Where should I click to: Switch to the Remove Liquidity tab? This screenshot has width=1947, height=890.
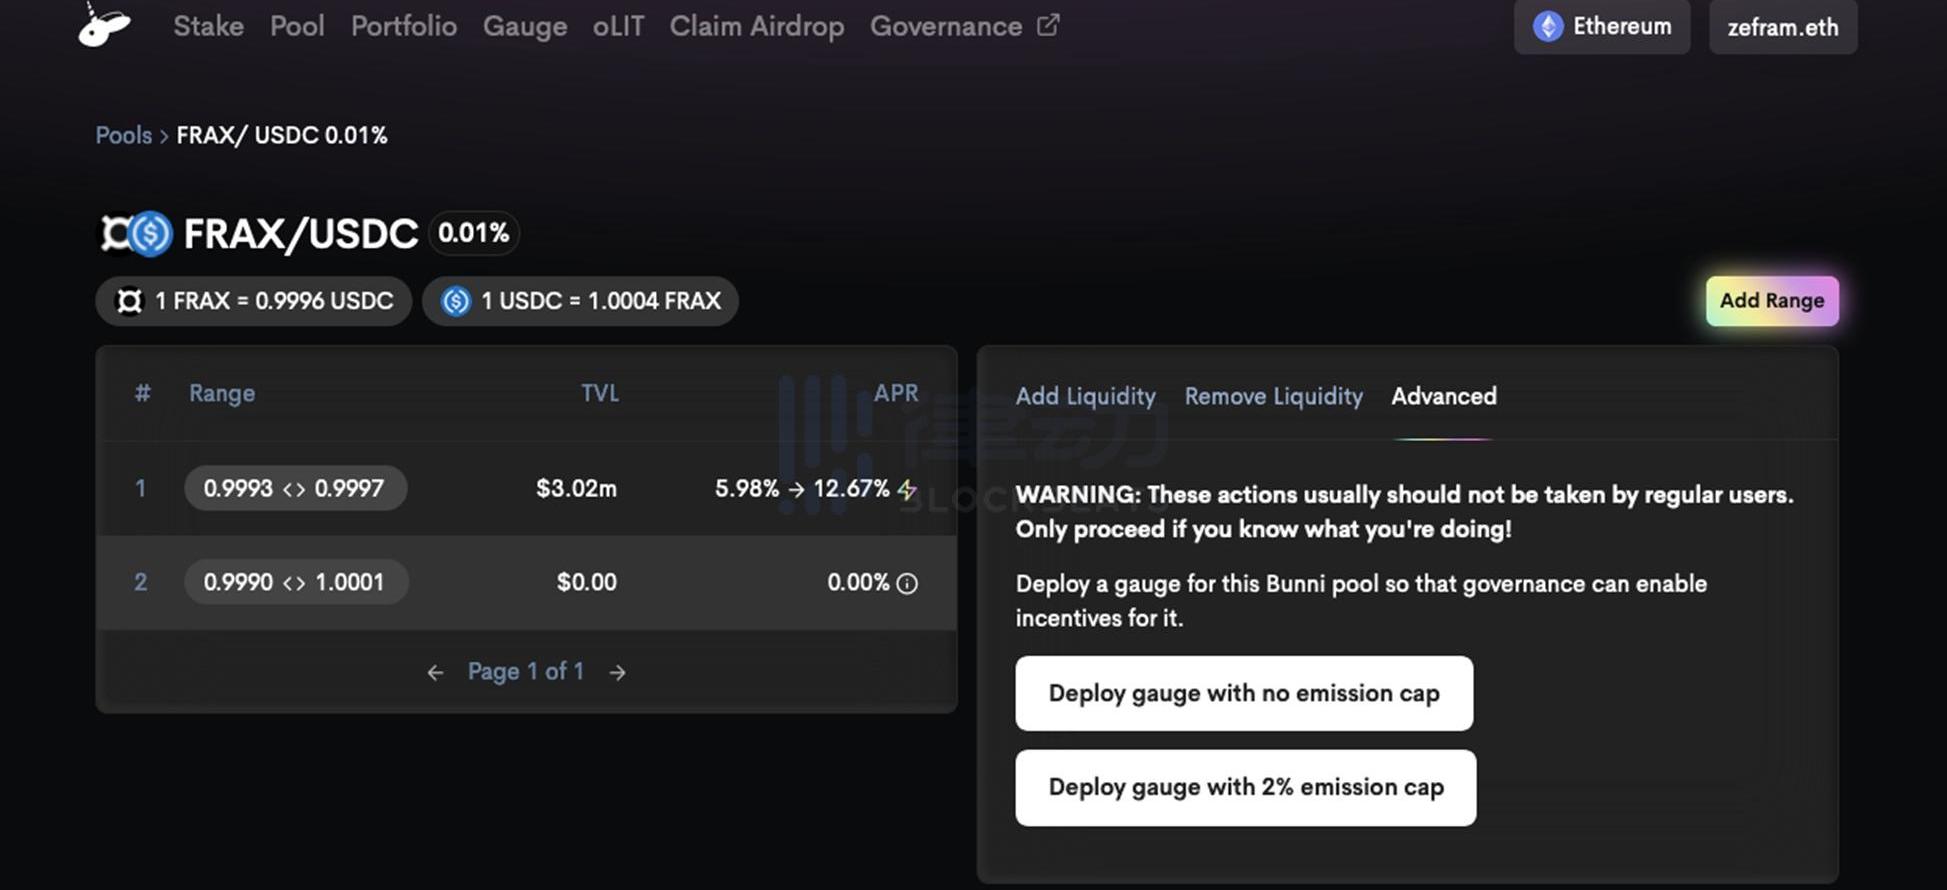(x=1273, y=396)
